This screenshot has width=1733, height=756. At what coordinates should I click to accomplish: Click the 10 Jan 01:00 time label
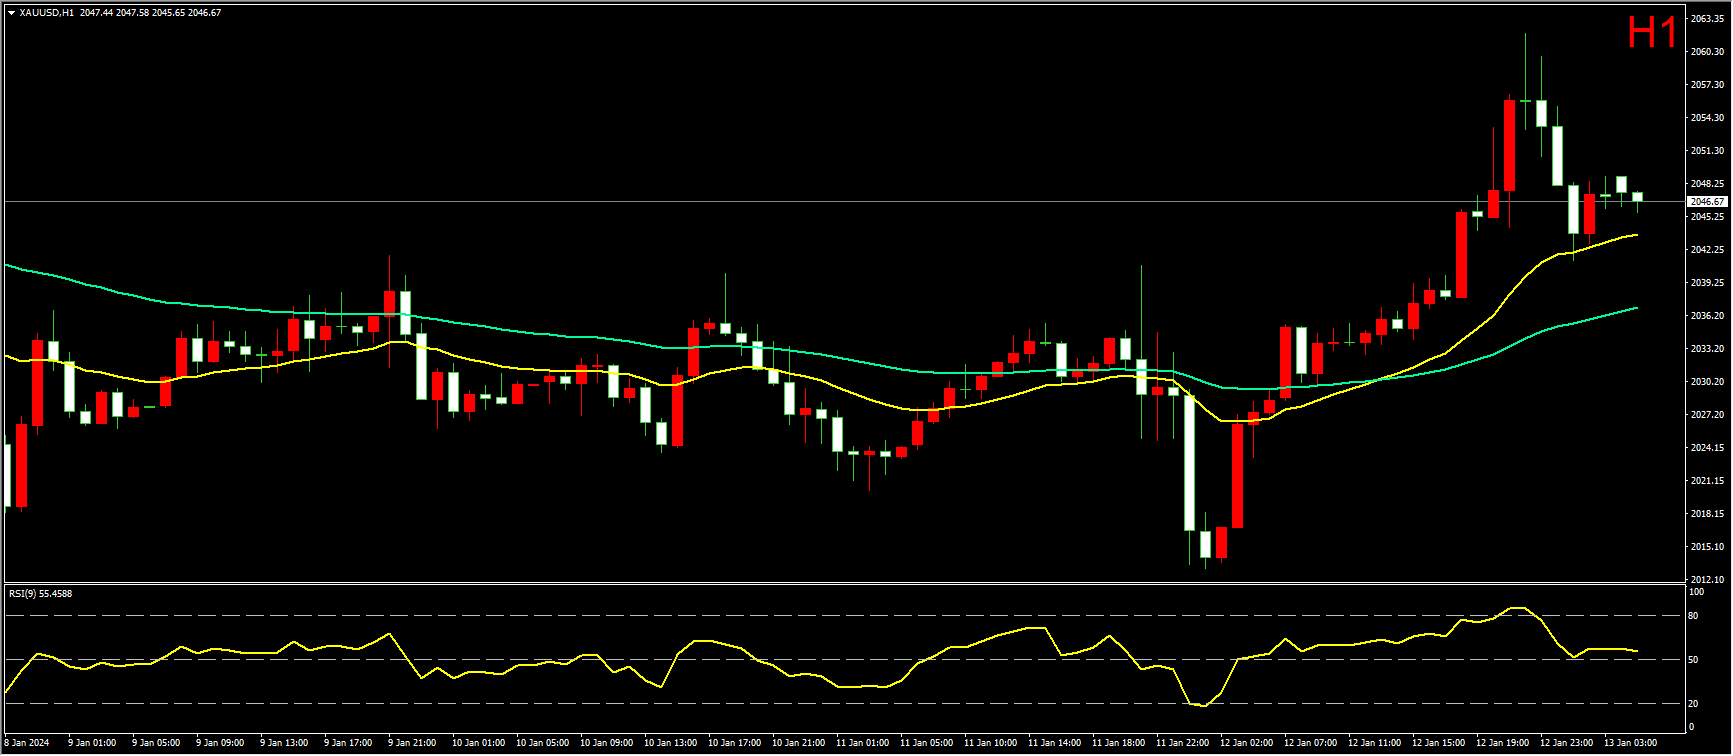point(478,743)
